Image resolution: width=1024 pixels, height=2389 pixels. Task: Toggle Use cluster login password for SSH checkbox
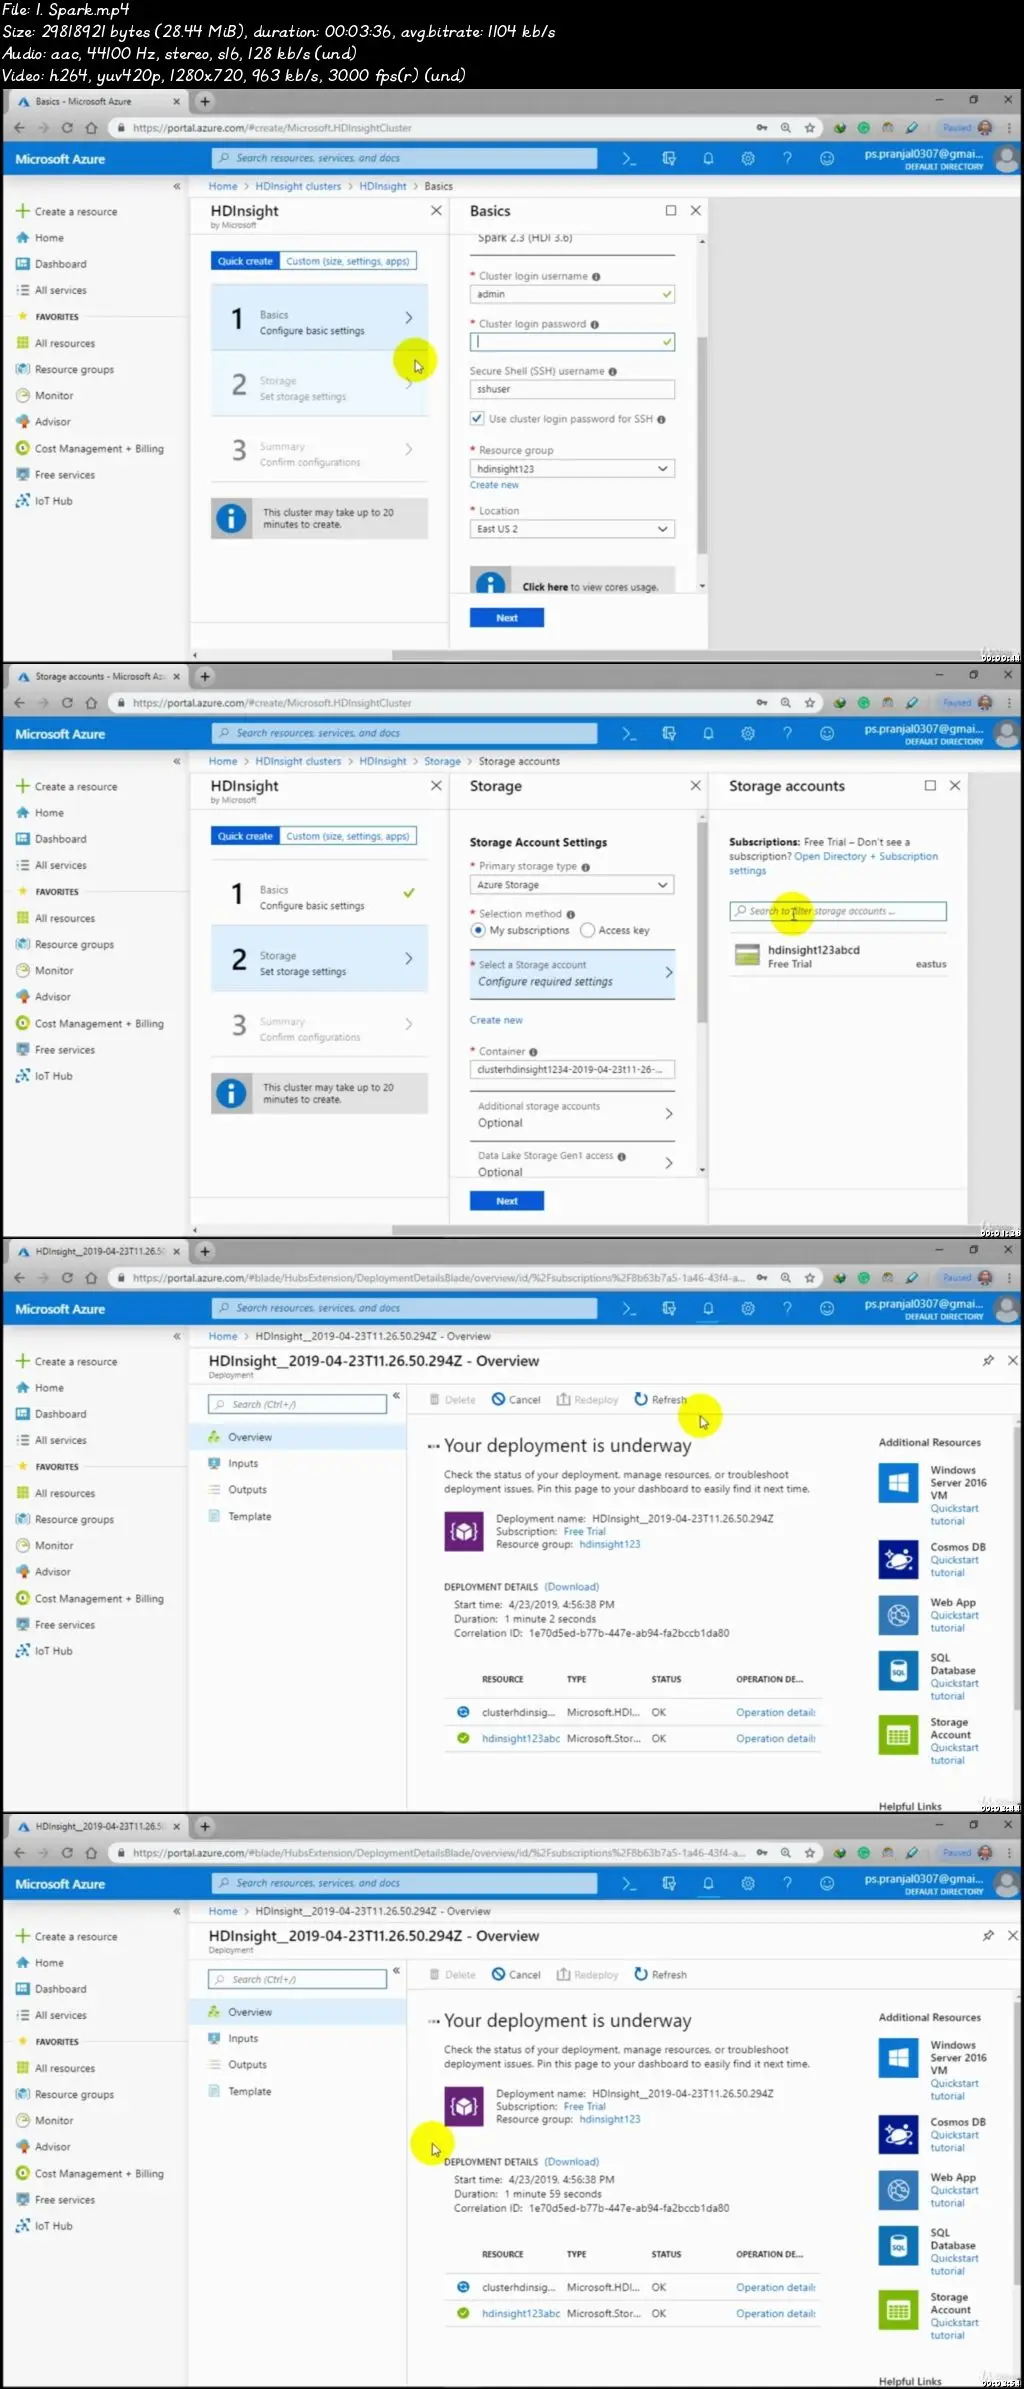point(477,419)
